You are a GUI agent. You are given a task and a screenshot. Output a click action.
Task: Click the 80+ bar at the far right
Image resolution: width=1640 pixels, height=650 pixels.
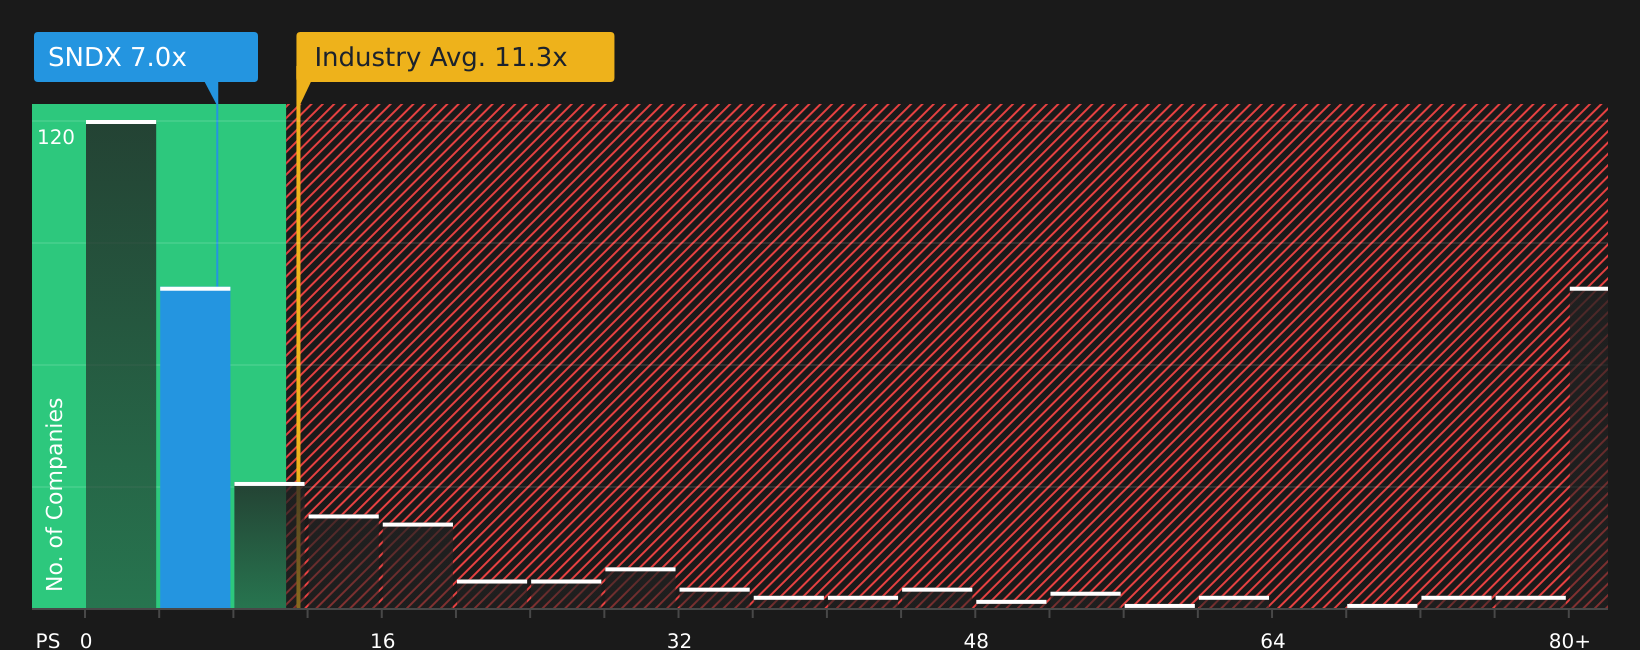click(x=1588, y=448)
